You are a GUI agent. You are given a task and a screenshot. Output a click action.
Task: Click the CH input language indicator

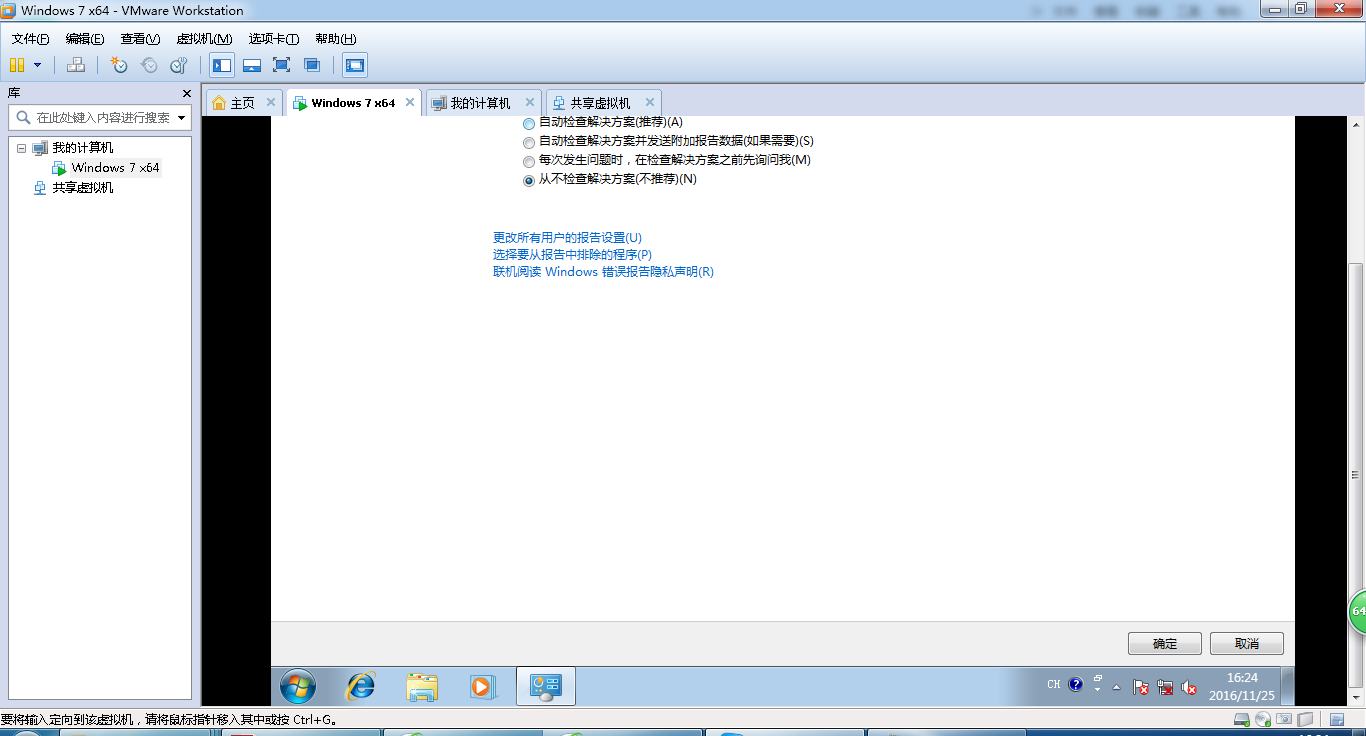(1054, 685)
